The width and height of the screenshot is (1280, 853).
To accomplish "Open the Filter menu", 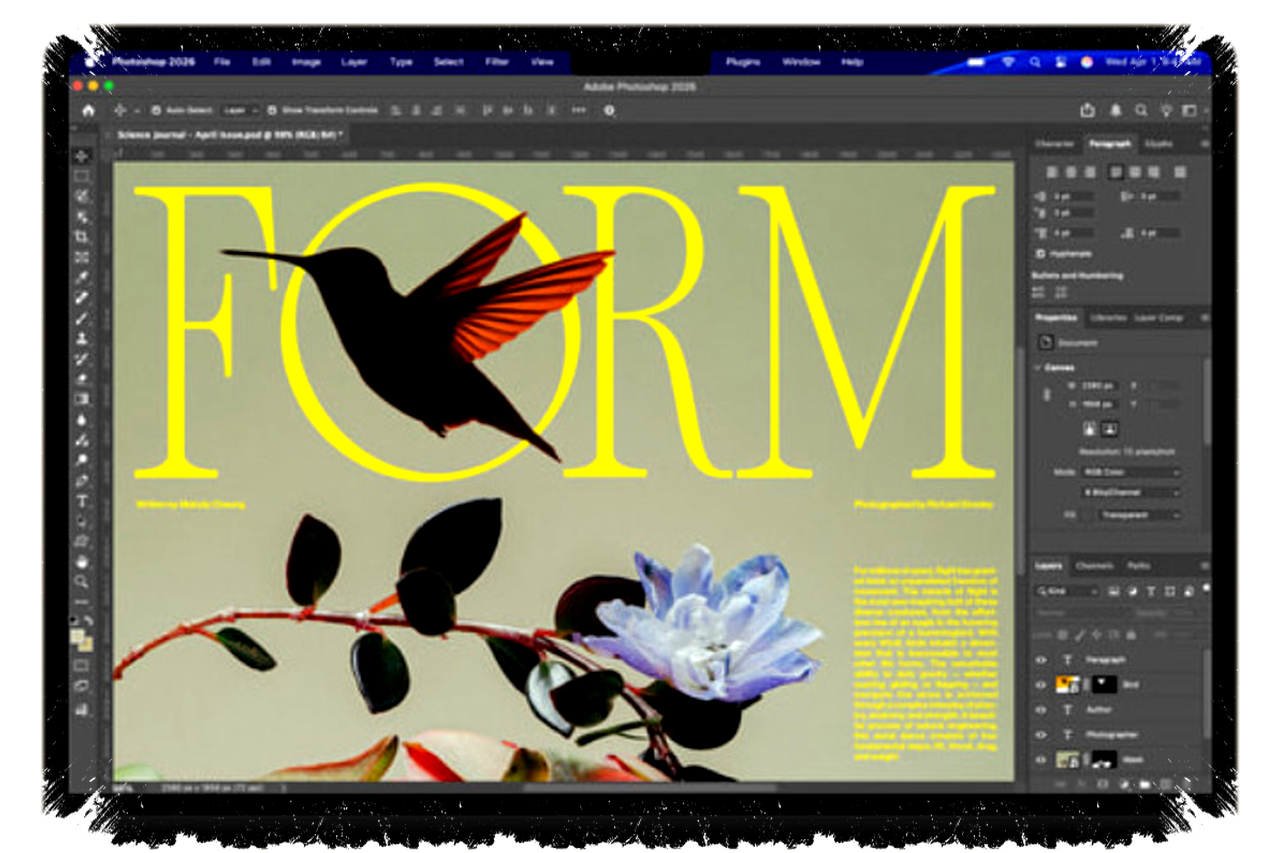I will click(x=497, y=62).
